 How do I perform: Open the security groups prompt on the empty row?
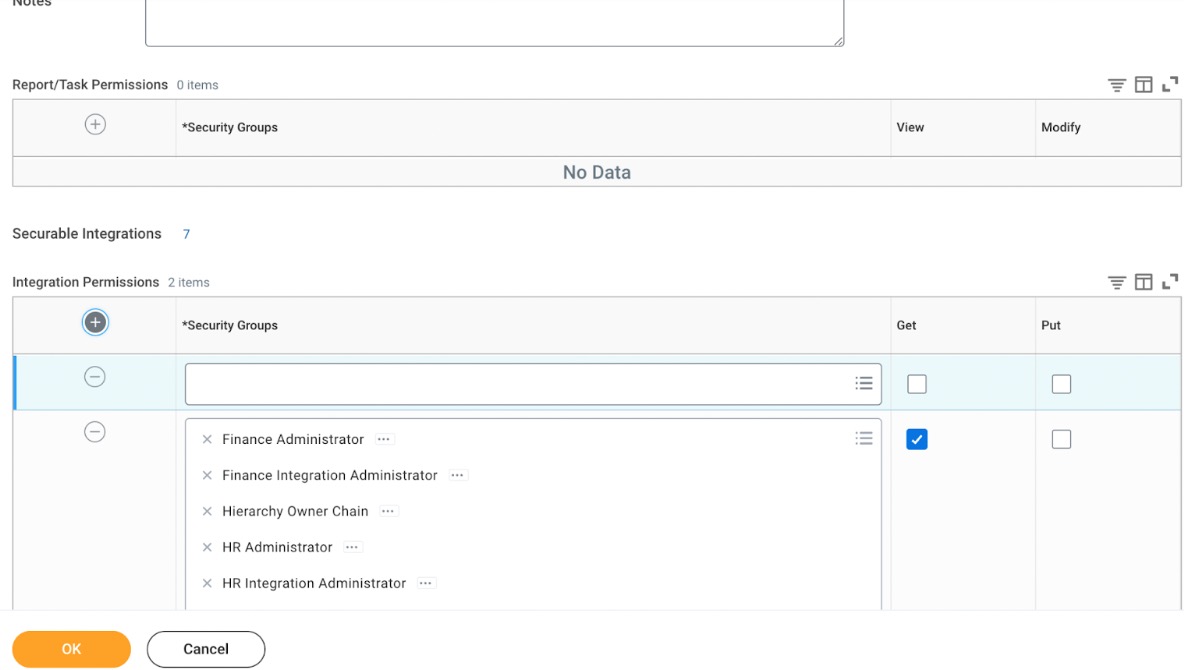click(x=864, y=383)
